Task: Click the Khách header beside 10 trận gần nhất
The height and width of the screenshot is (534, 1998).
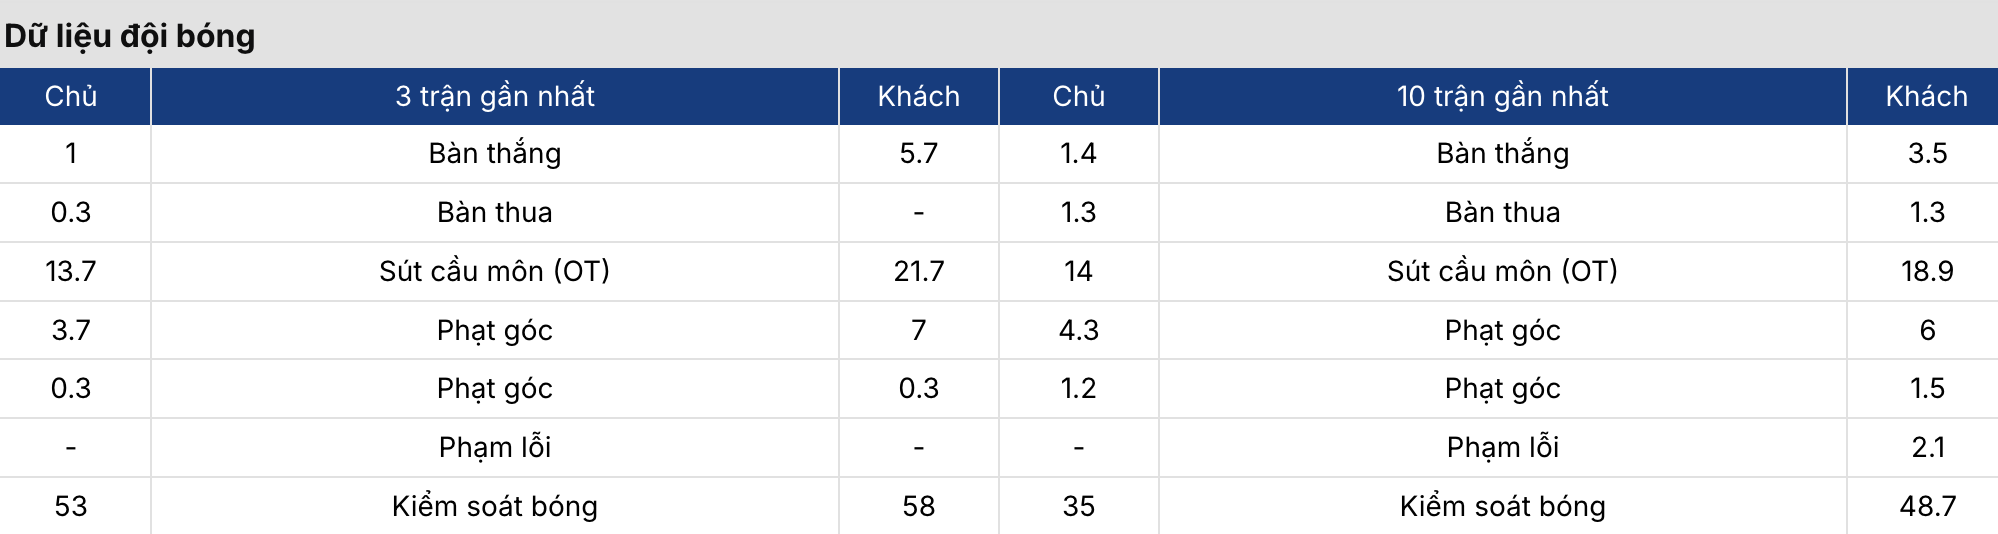Action: tap(1927, 96)
